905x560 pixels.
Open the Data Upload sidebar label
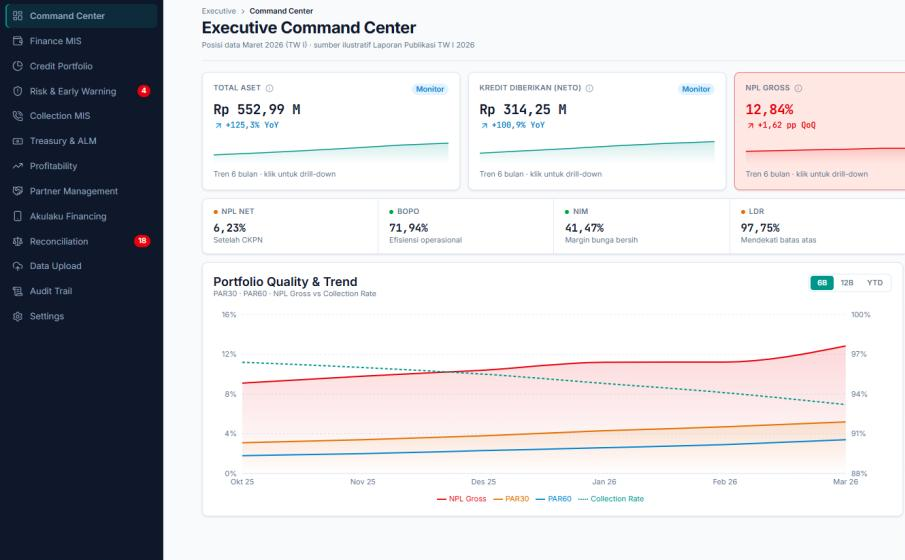point(55,266)
